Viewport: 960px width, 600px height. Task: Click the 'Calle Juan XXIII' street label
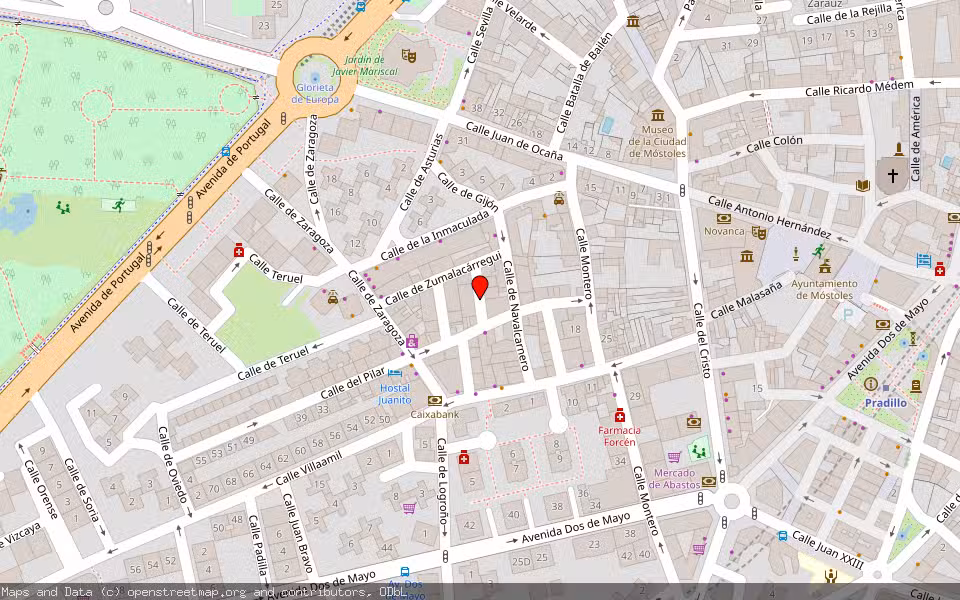point(828,550)
